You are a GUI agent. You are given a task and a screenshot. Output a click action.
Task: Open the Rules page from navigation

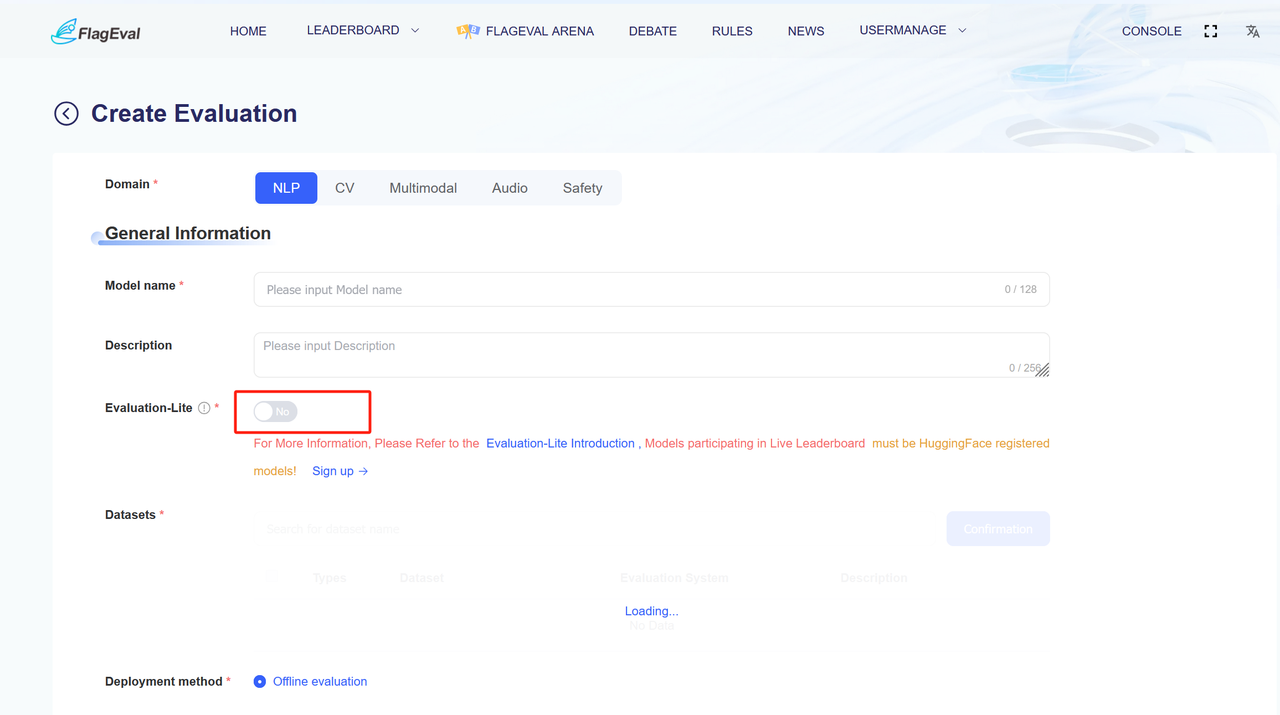pos(732,31)
